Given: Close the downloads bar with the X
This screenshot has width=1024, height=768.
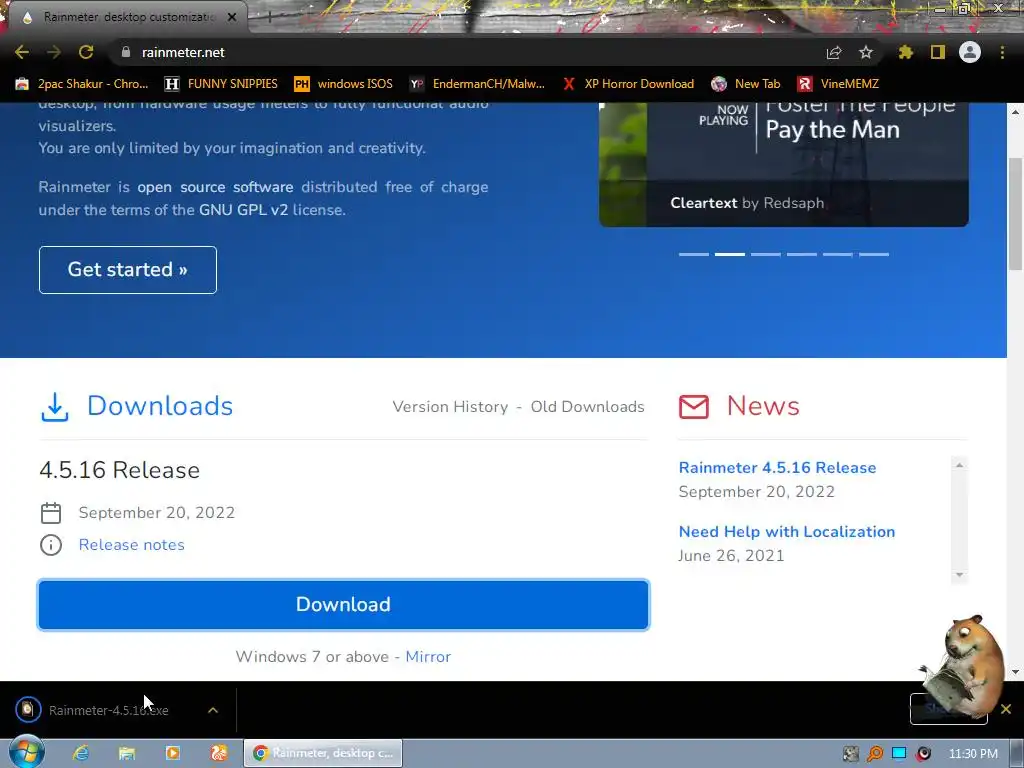Looking at the screenshot, I should click(x=1006, y=709).
